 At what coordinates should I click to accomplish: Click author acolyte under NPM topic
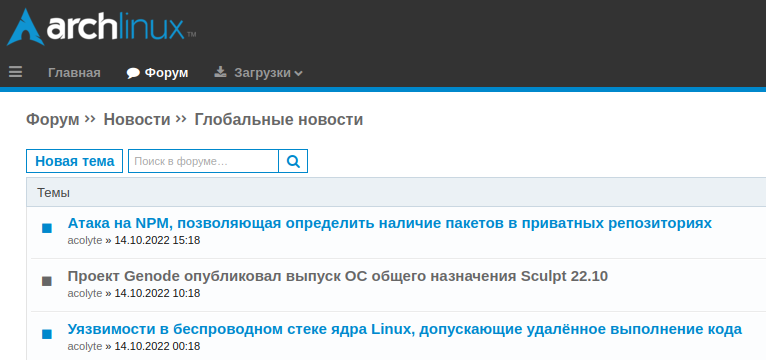pyautogui.click(x=85, y=240)
